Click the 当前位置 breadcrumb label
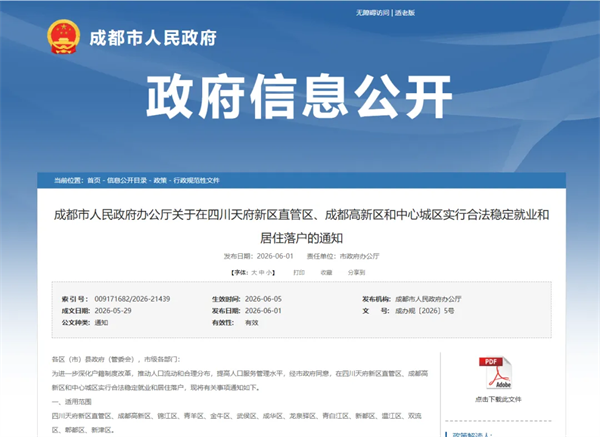This screenshot has height=437, width=600. [x=68, y=180]
